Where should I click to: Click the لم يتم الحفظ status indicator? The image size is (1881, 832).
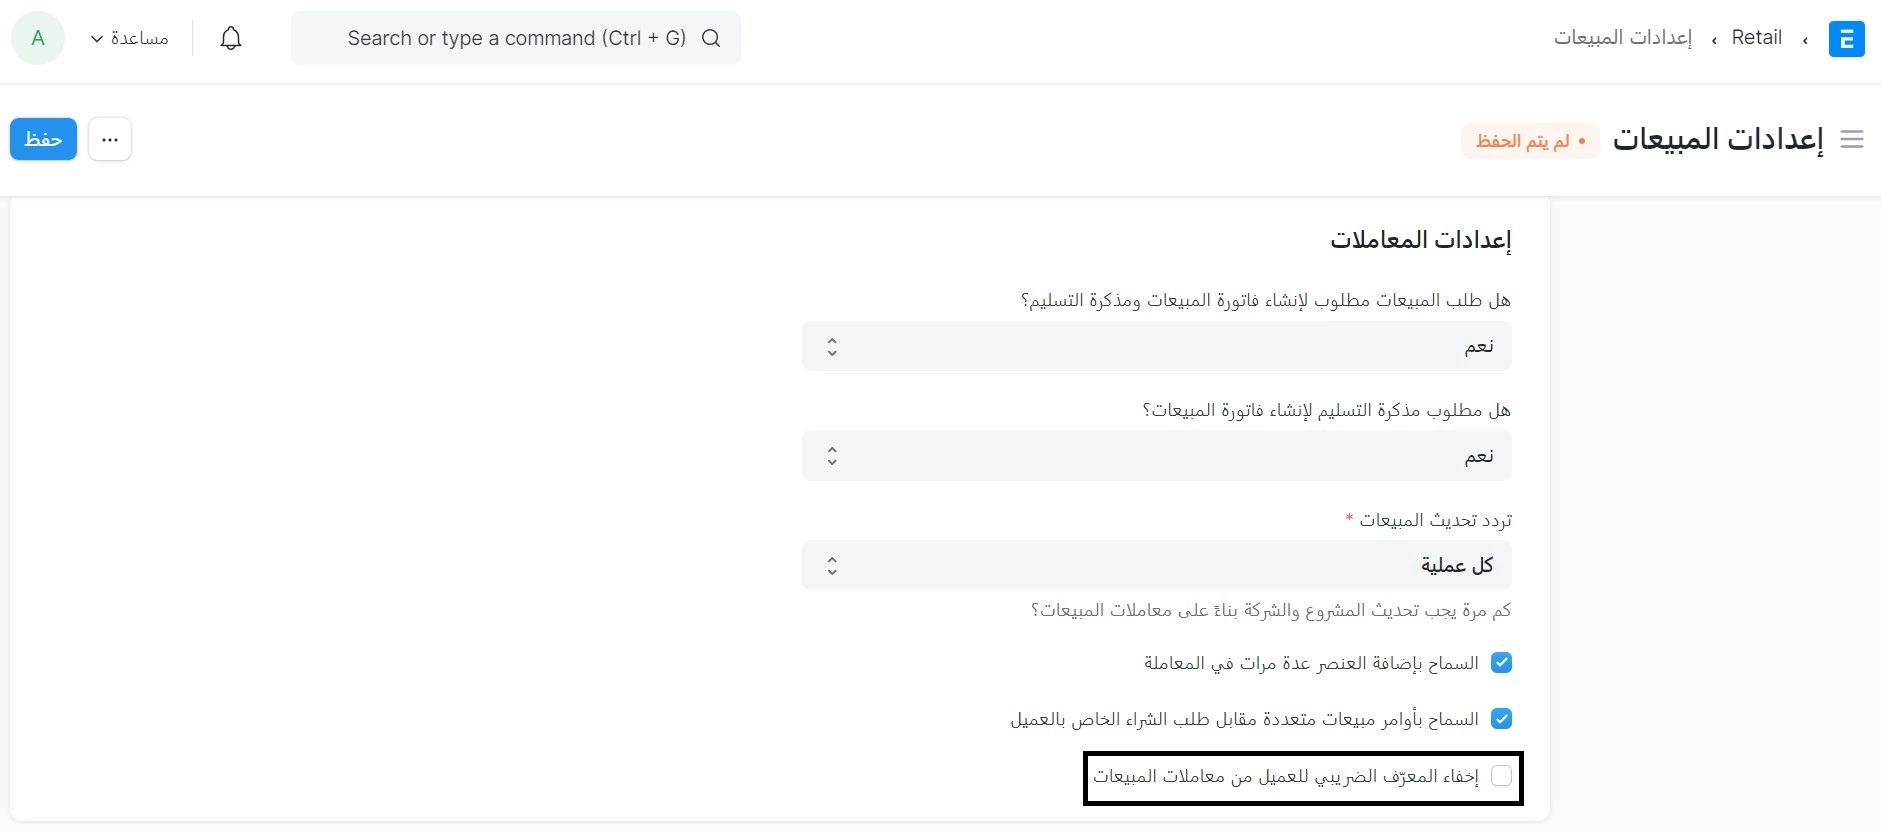[1530, 141]
